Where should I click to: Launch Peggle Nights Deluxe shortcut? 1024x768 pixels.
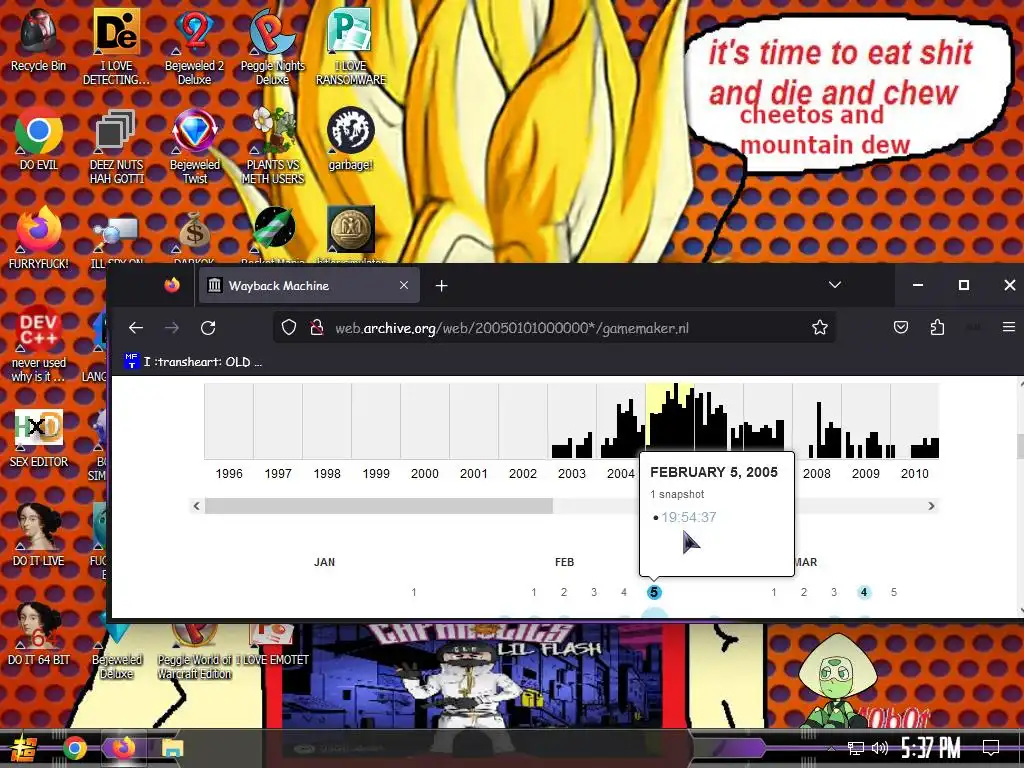pos(272,46)
